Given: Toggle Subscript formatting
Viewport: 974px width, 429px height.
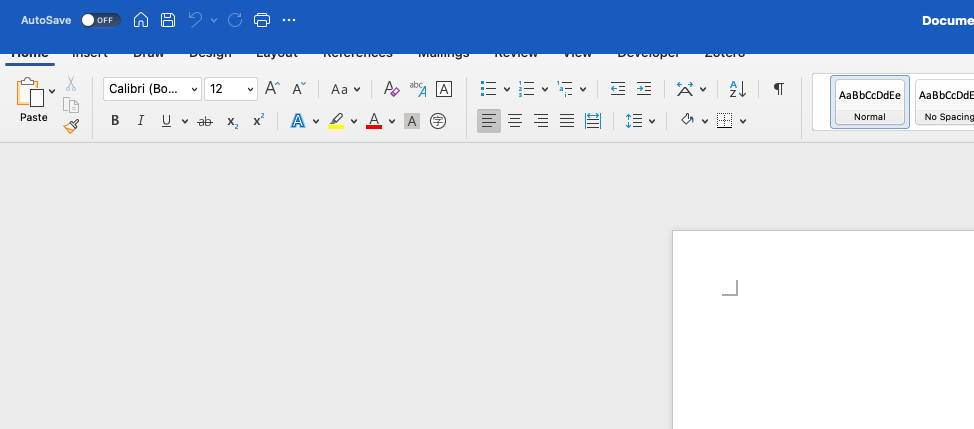Looking at the screenshot, I should click(x=232, y=121).
